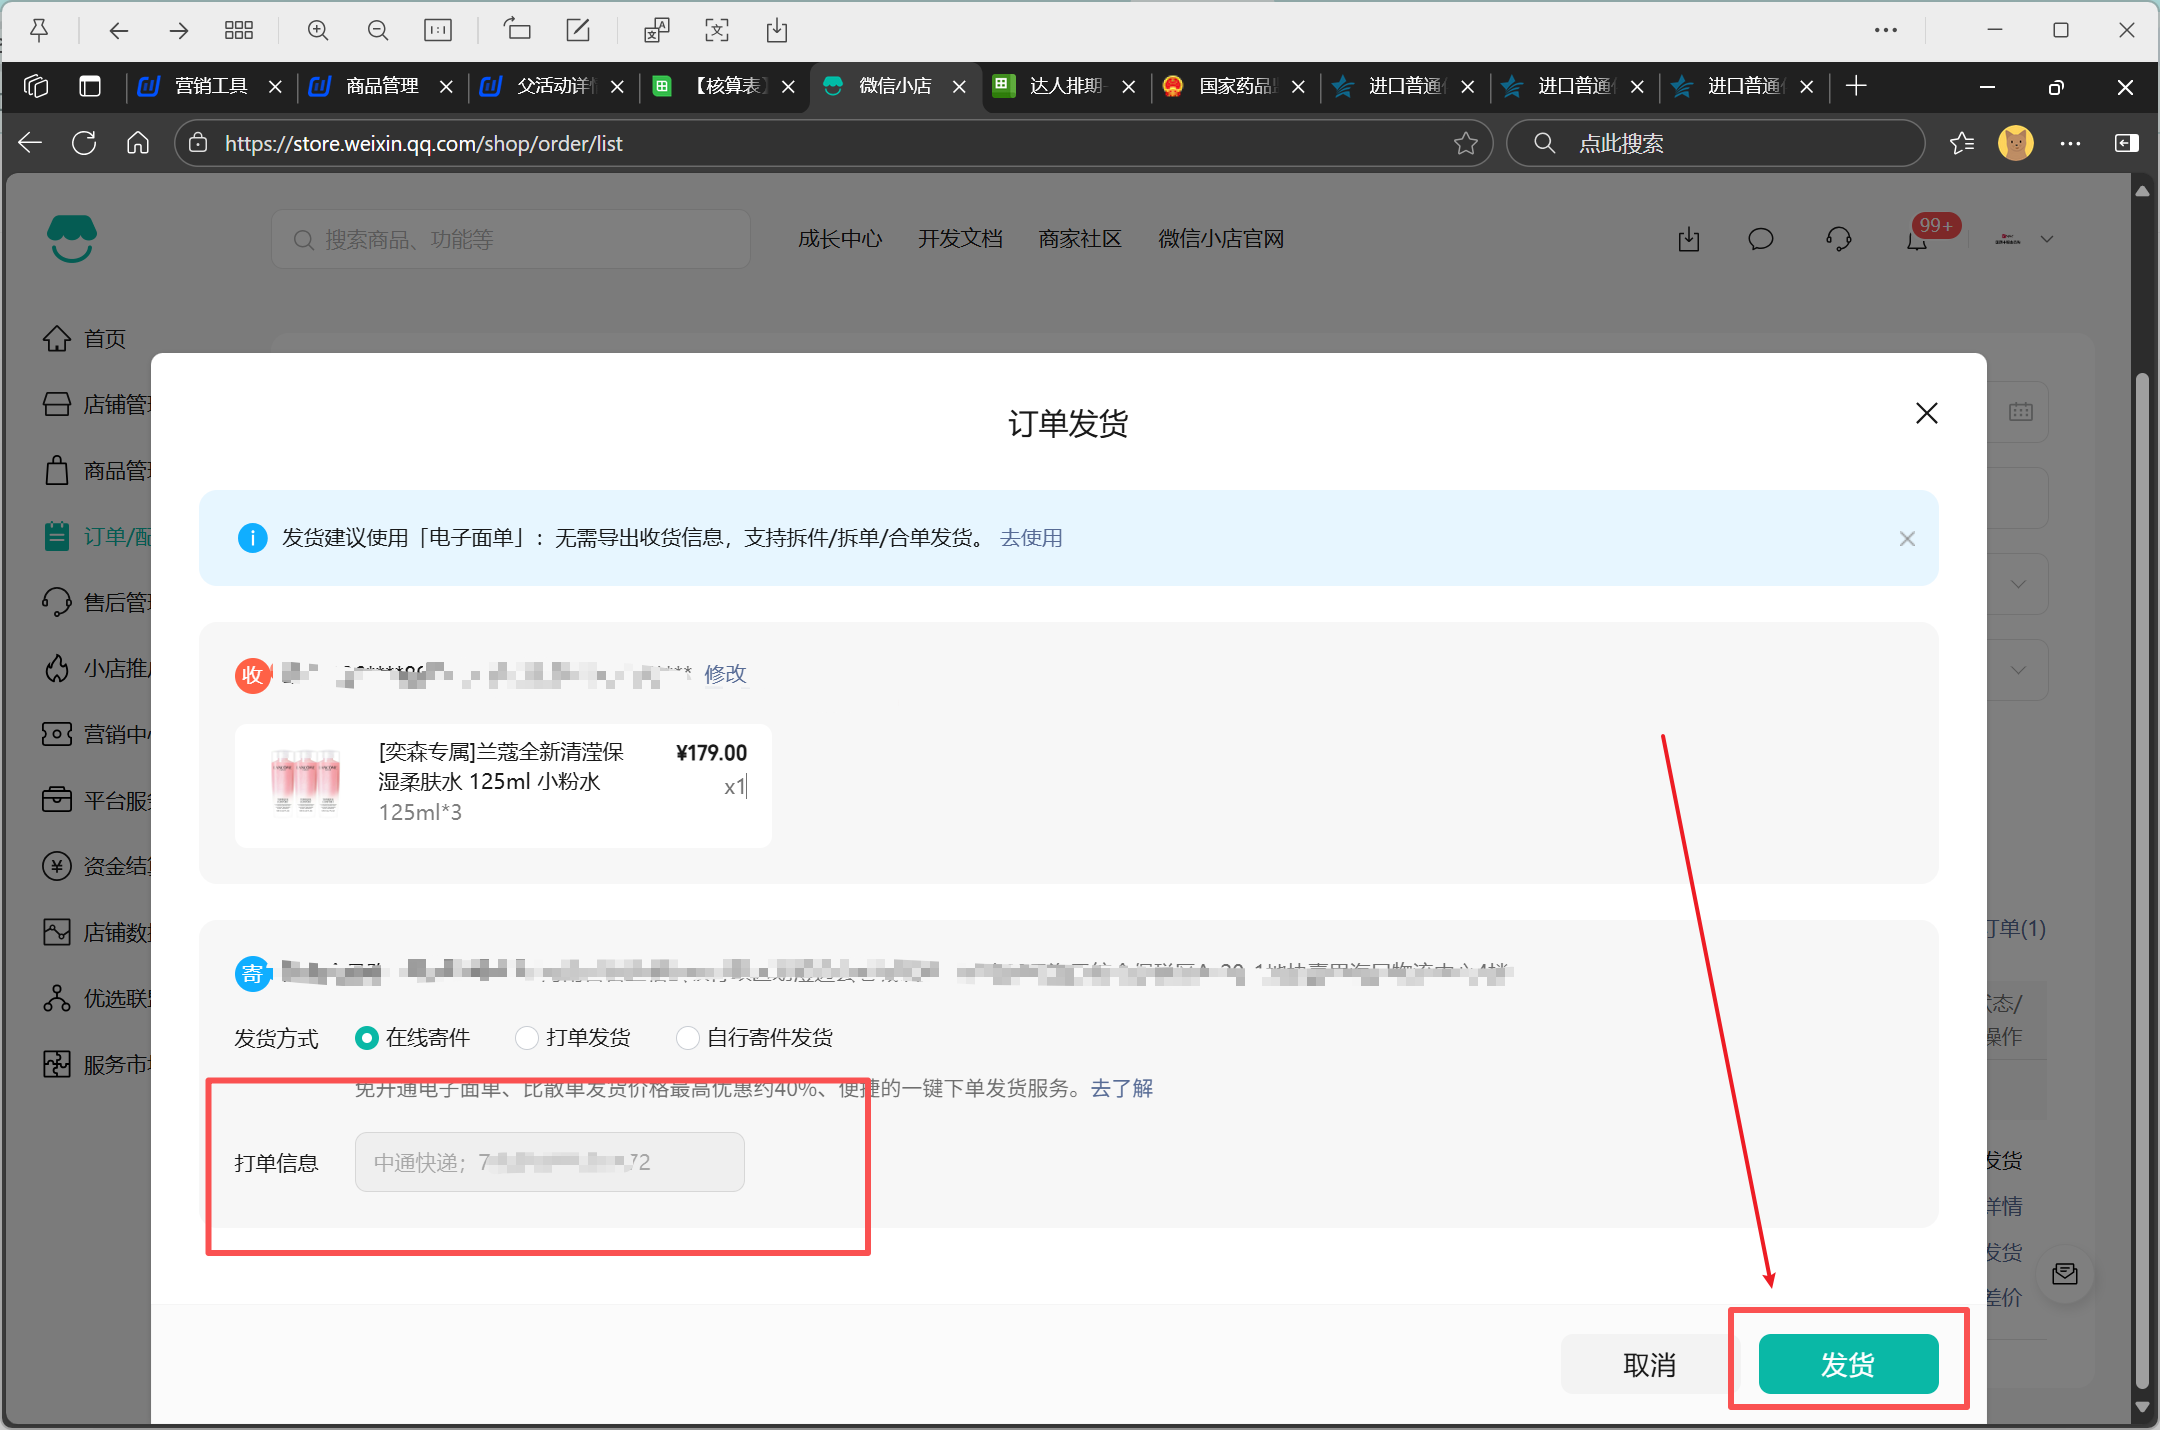Click the browser home icon
The width and height of the screenshot is (2160, 1430).
[x=138, y=143]
